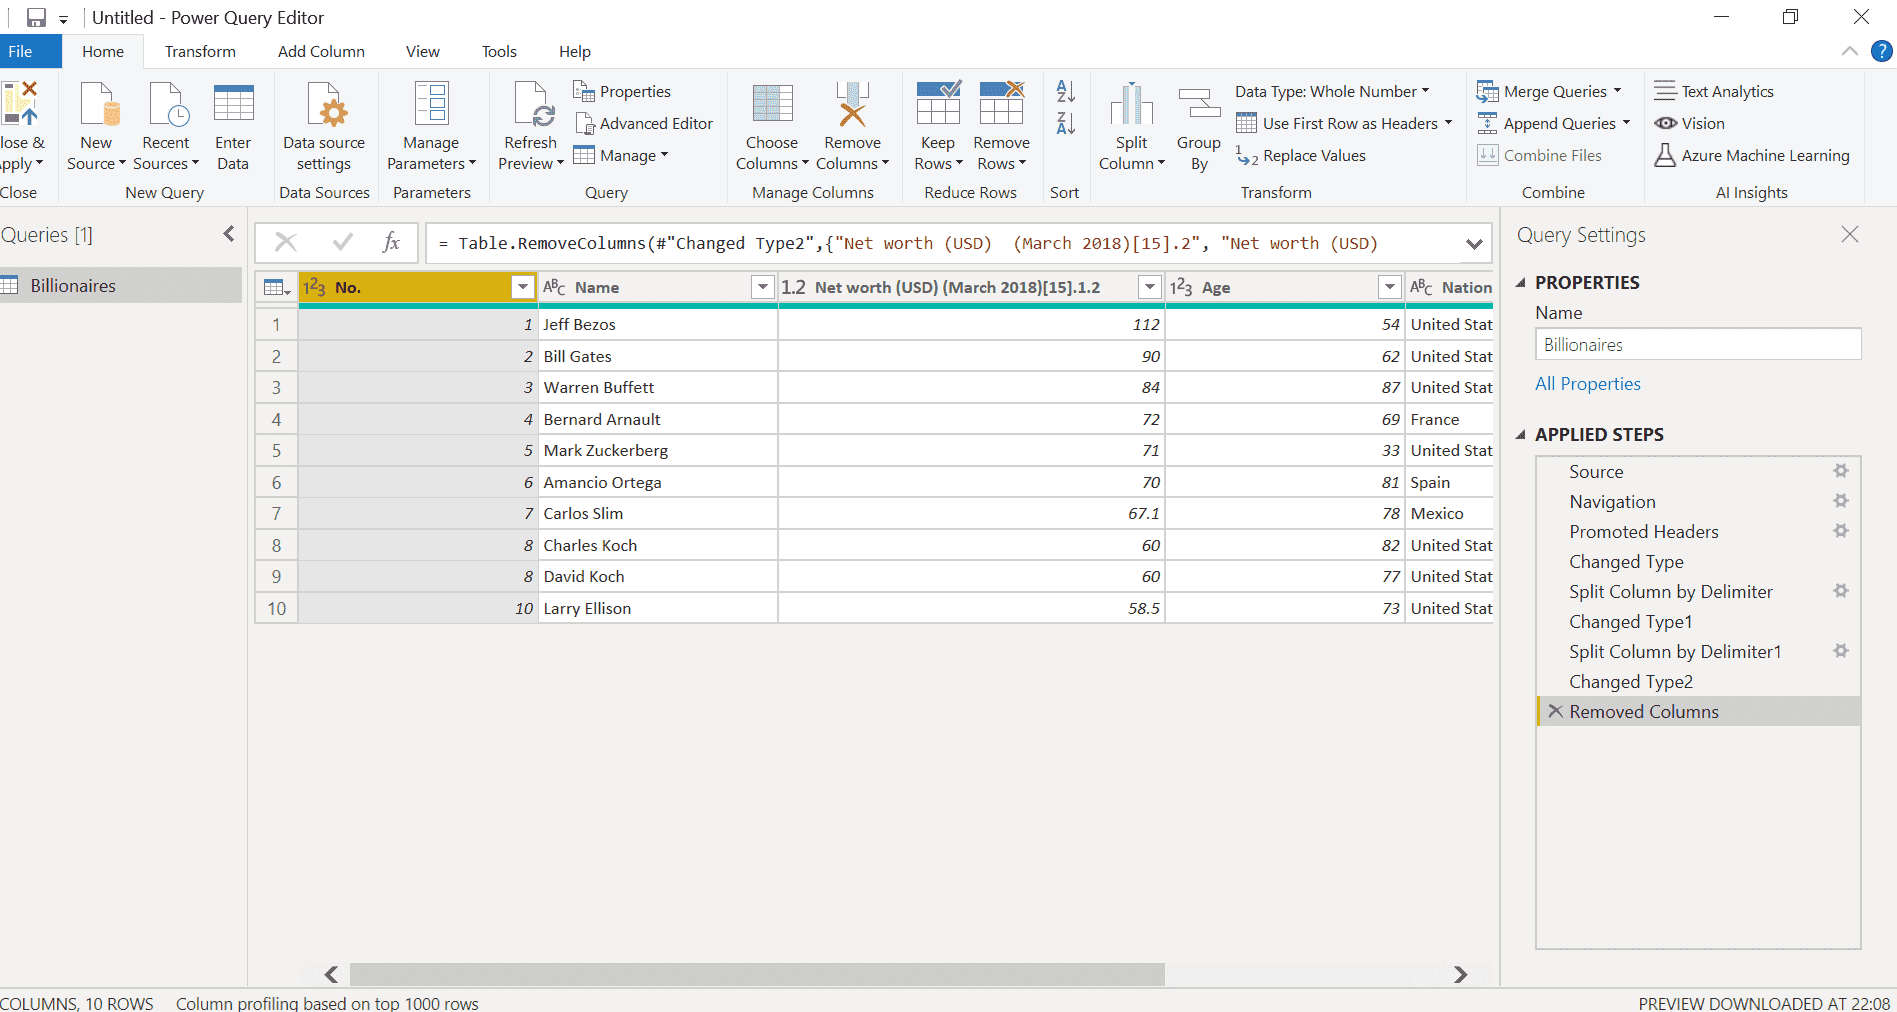Click the Manage Parameters icon

coord(431,105)
